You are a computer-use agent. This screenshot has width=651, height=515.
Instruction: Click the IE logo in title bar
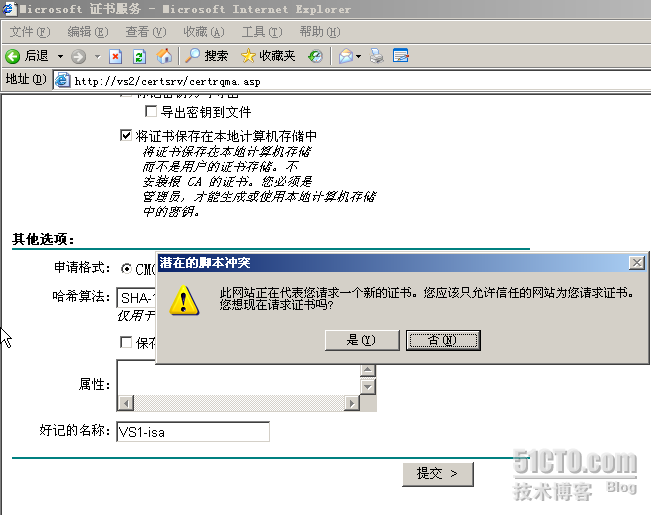[x=9, y=9]
